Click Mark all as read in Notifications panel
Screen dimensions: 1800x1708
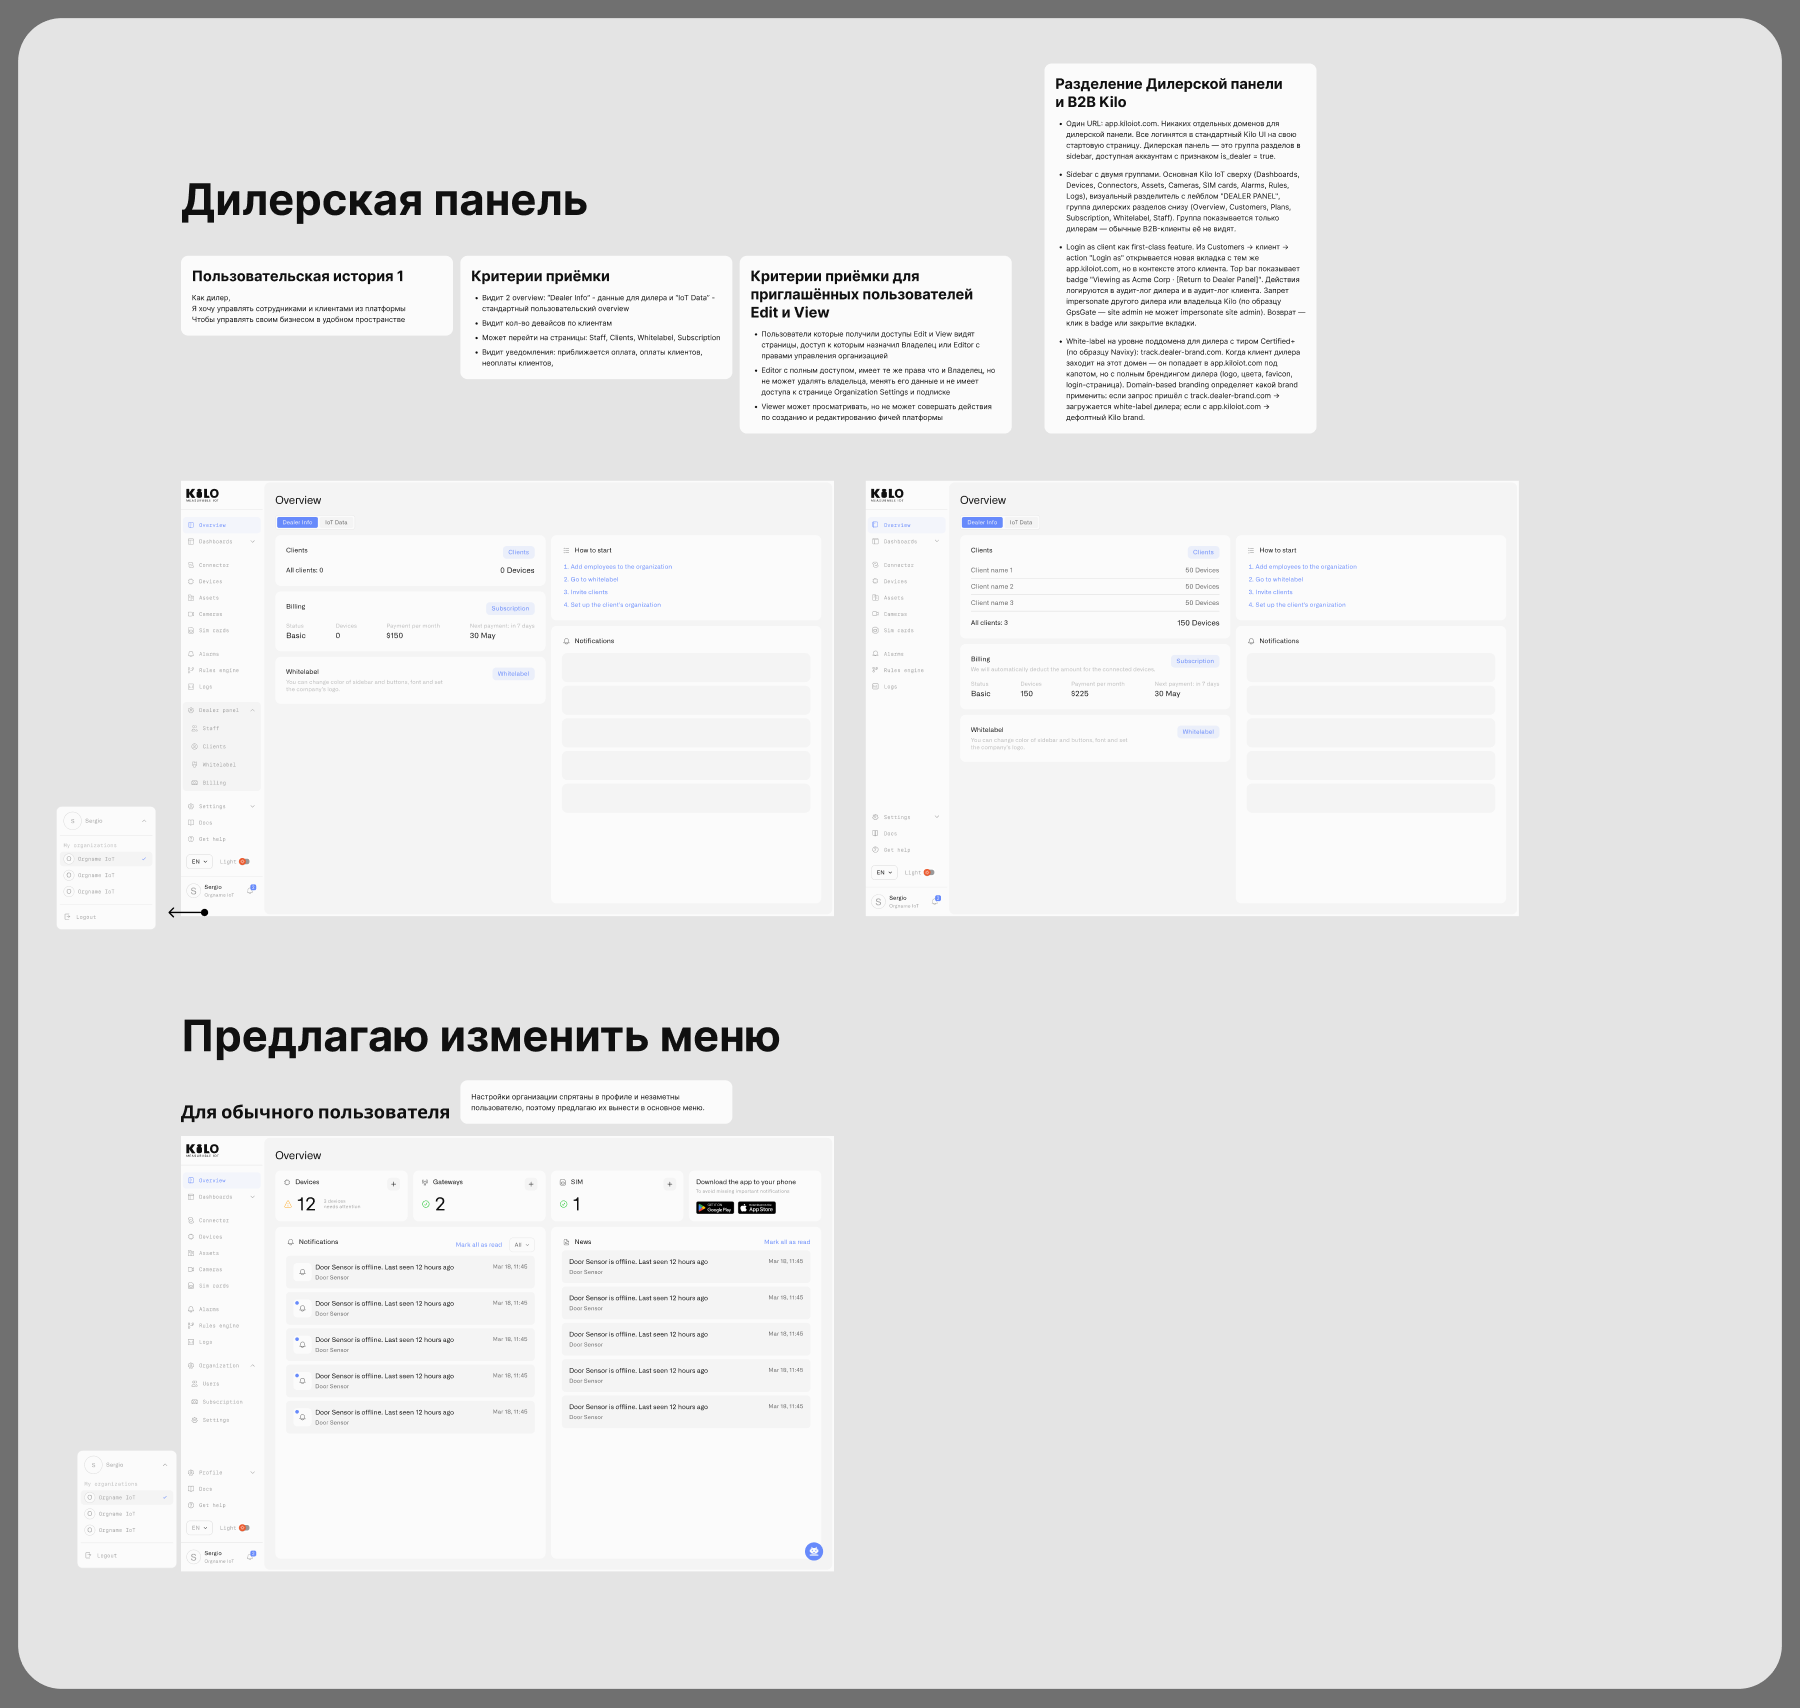pos(479,1245)
